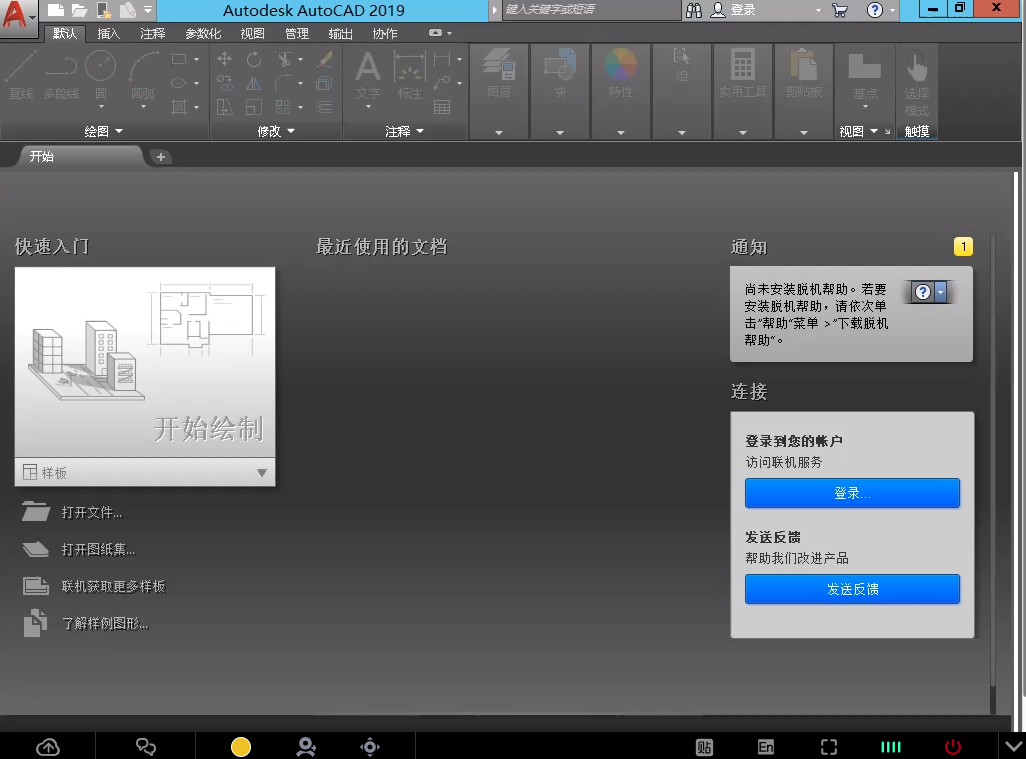Click the Sheet Set Manager icon in quick access toolbar
The image size is (1026, 759).
click(x=128, y=10)
